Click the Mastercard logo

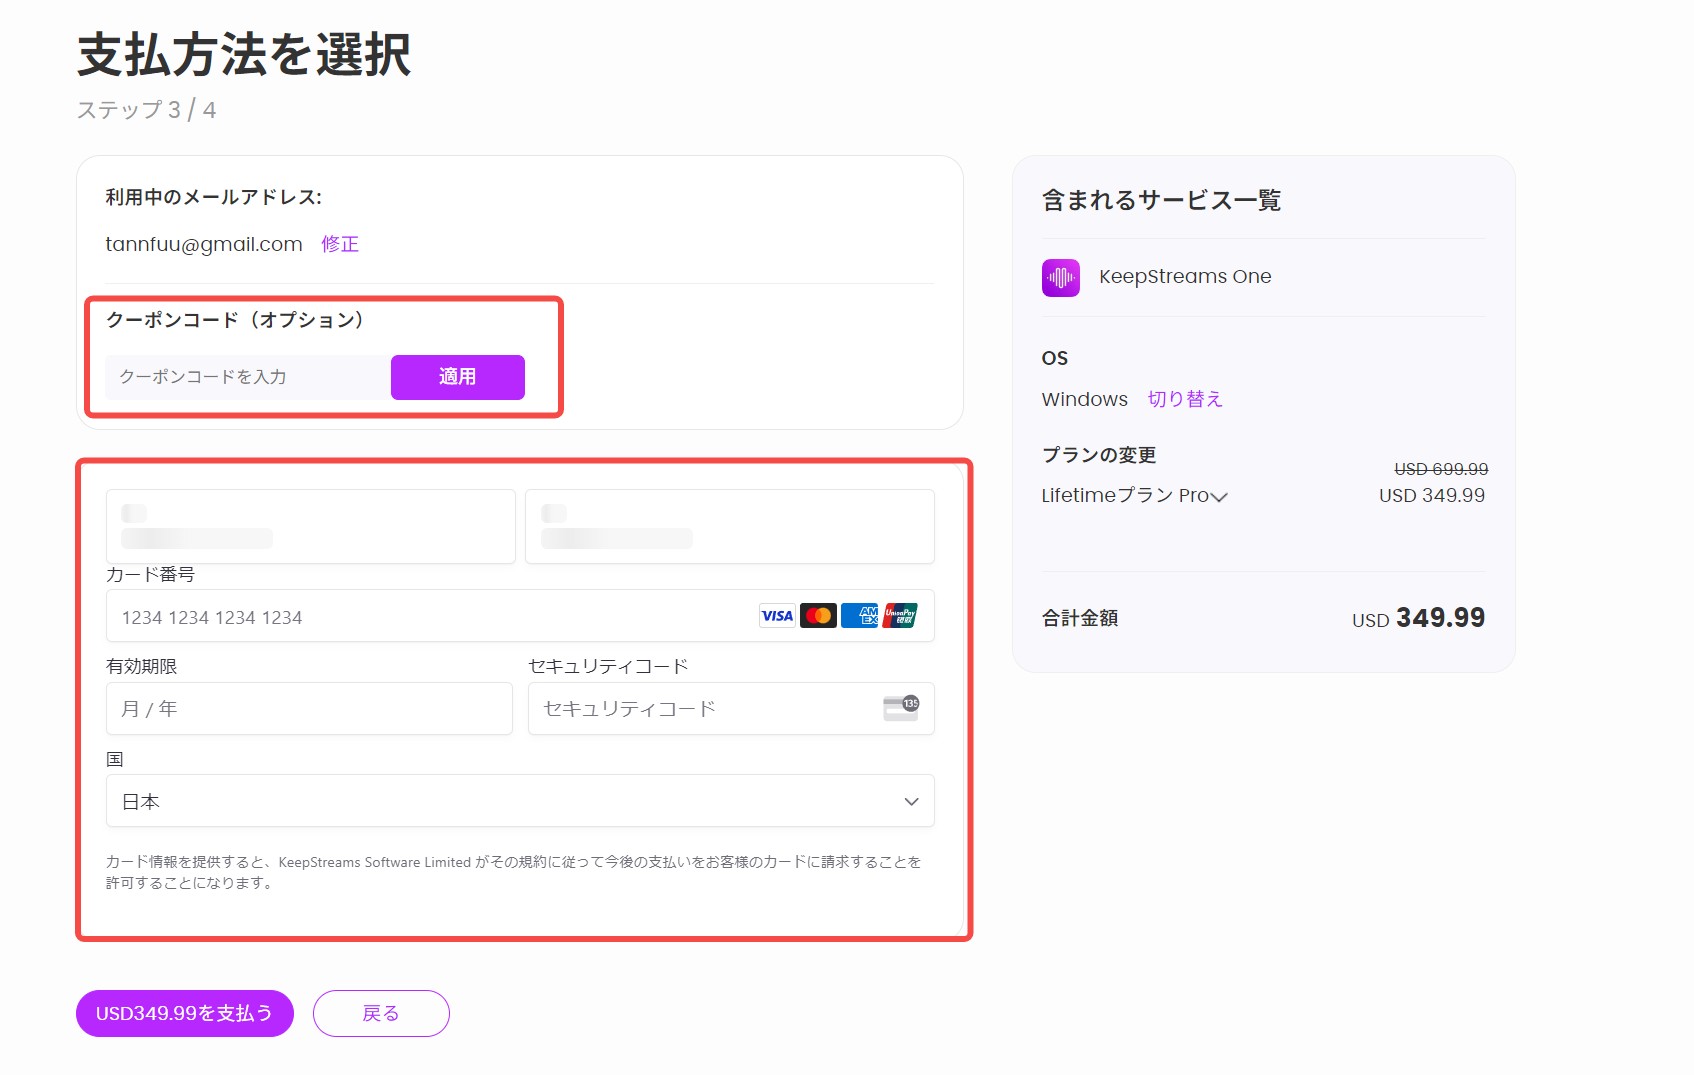pyautogui.click(x=818, y=616)
